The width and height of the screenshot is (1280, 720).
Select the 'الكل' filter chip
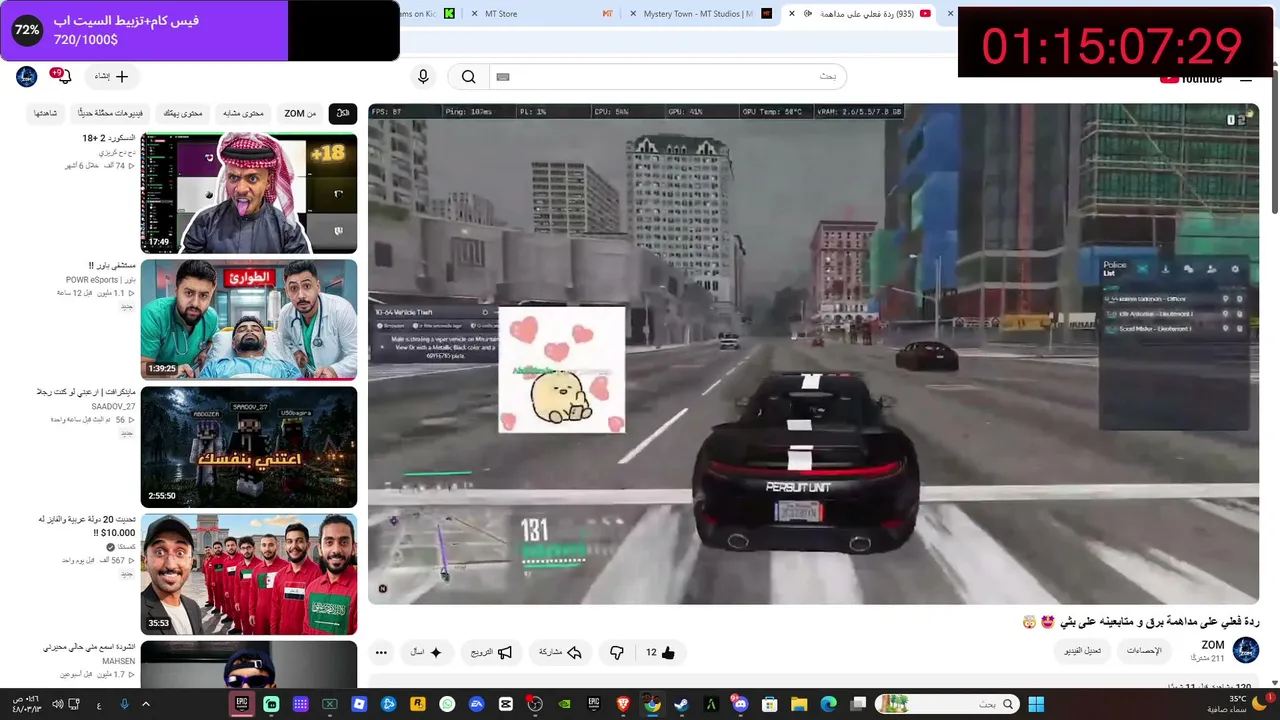[343, 113]
